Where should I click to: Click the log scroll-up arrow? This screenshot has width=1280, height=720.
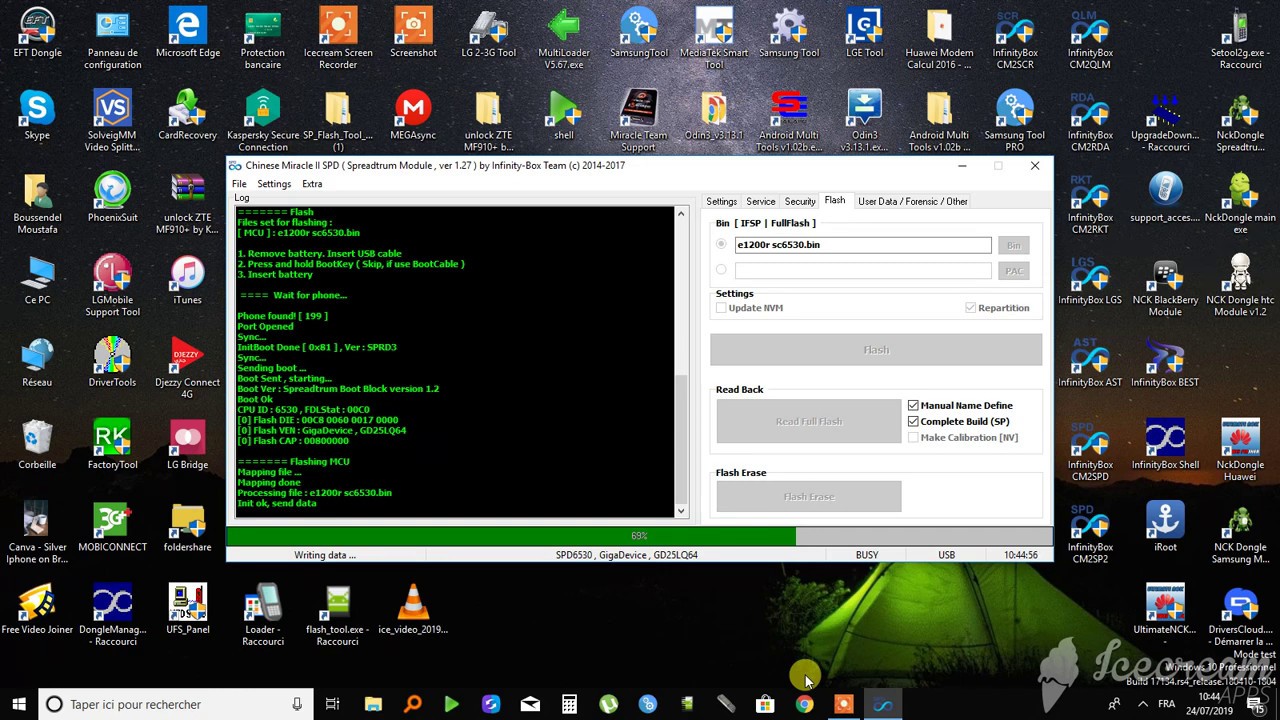pyautogui.click(x=681, y=214)
